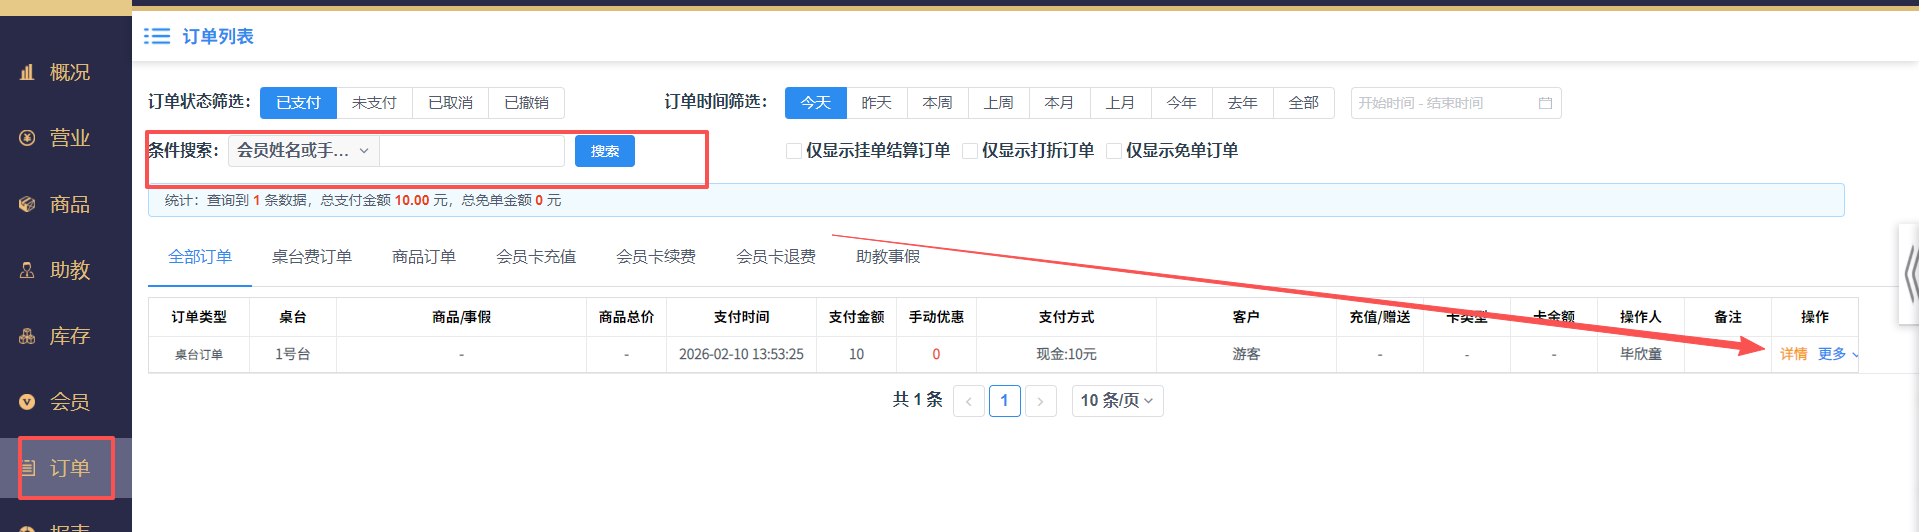1919x532 pixels.
Task: Click payment time 2026-02-10 13:53:25
Action: 741,354
